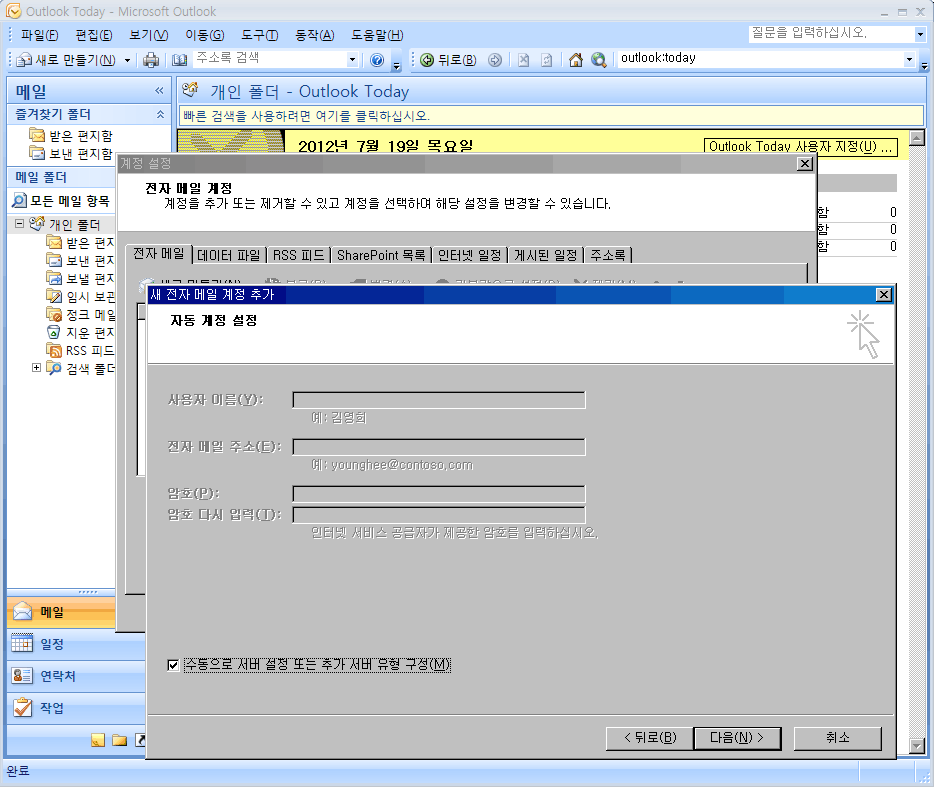Click the green back arrow icon
Viewport: 934px width, 787px height.
tap(426, 60)
